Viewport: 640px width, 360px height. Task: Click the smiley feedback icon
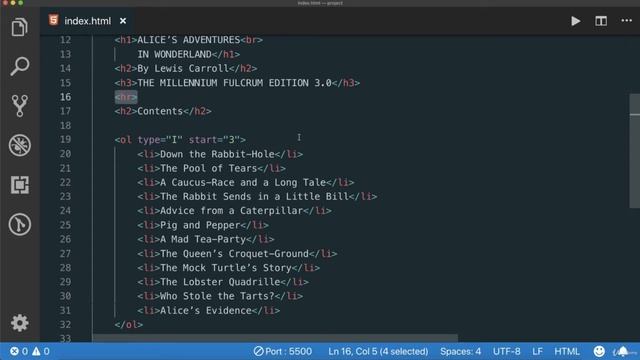click(x=599, y=351)
